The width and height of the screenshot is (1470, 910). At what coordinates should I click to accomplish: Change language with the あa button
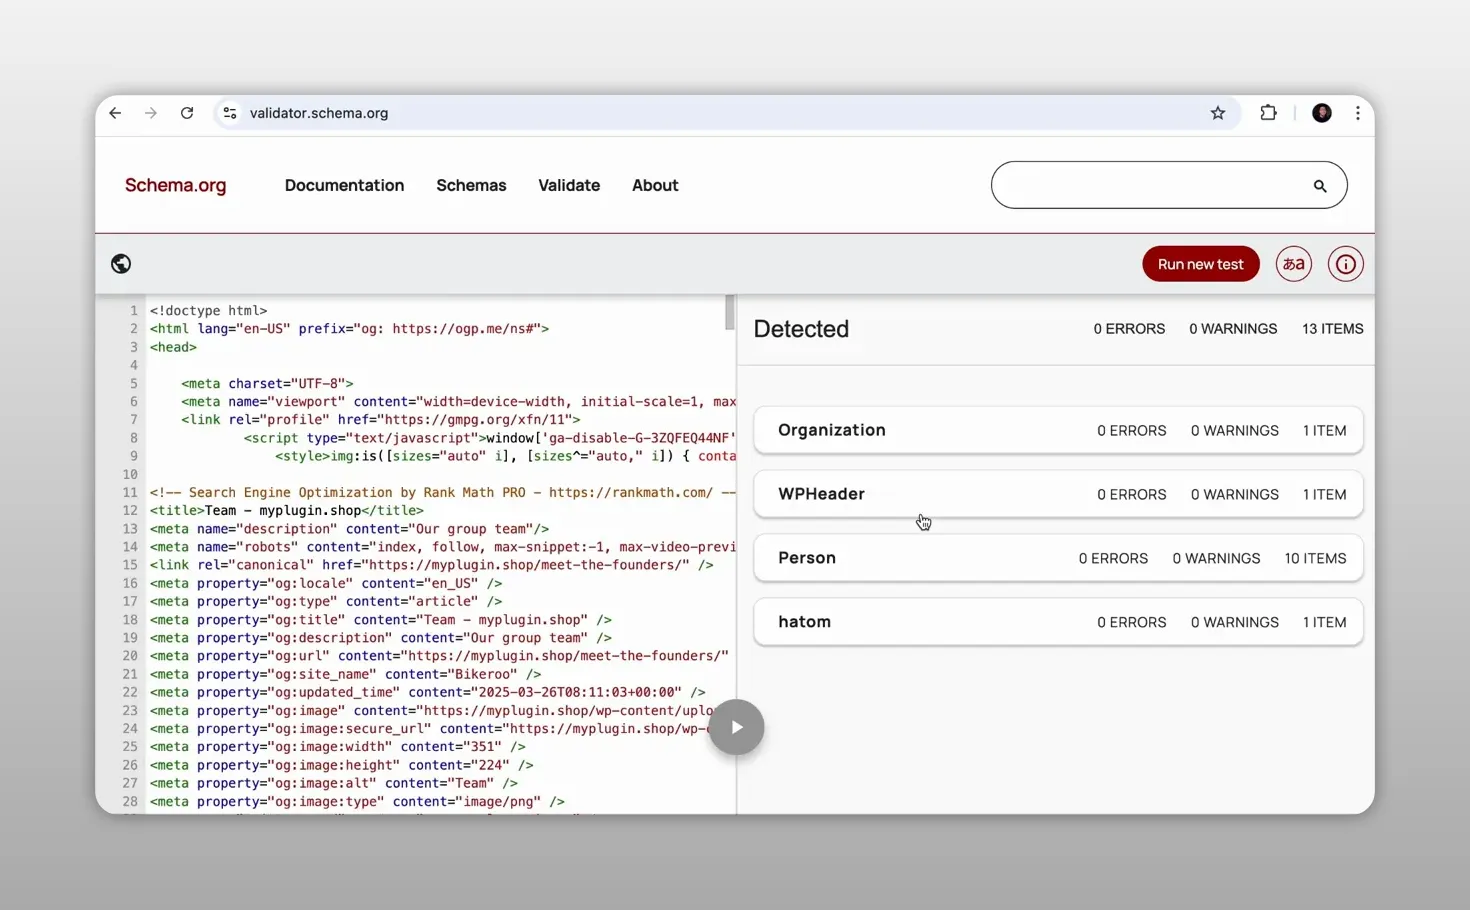tap(1293, 264)
